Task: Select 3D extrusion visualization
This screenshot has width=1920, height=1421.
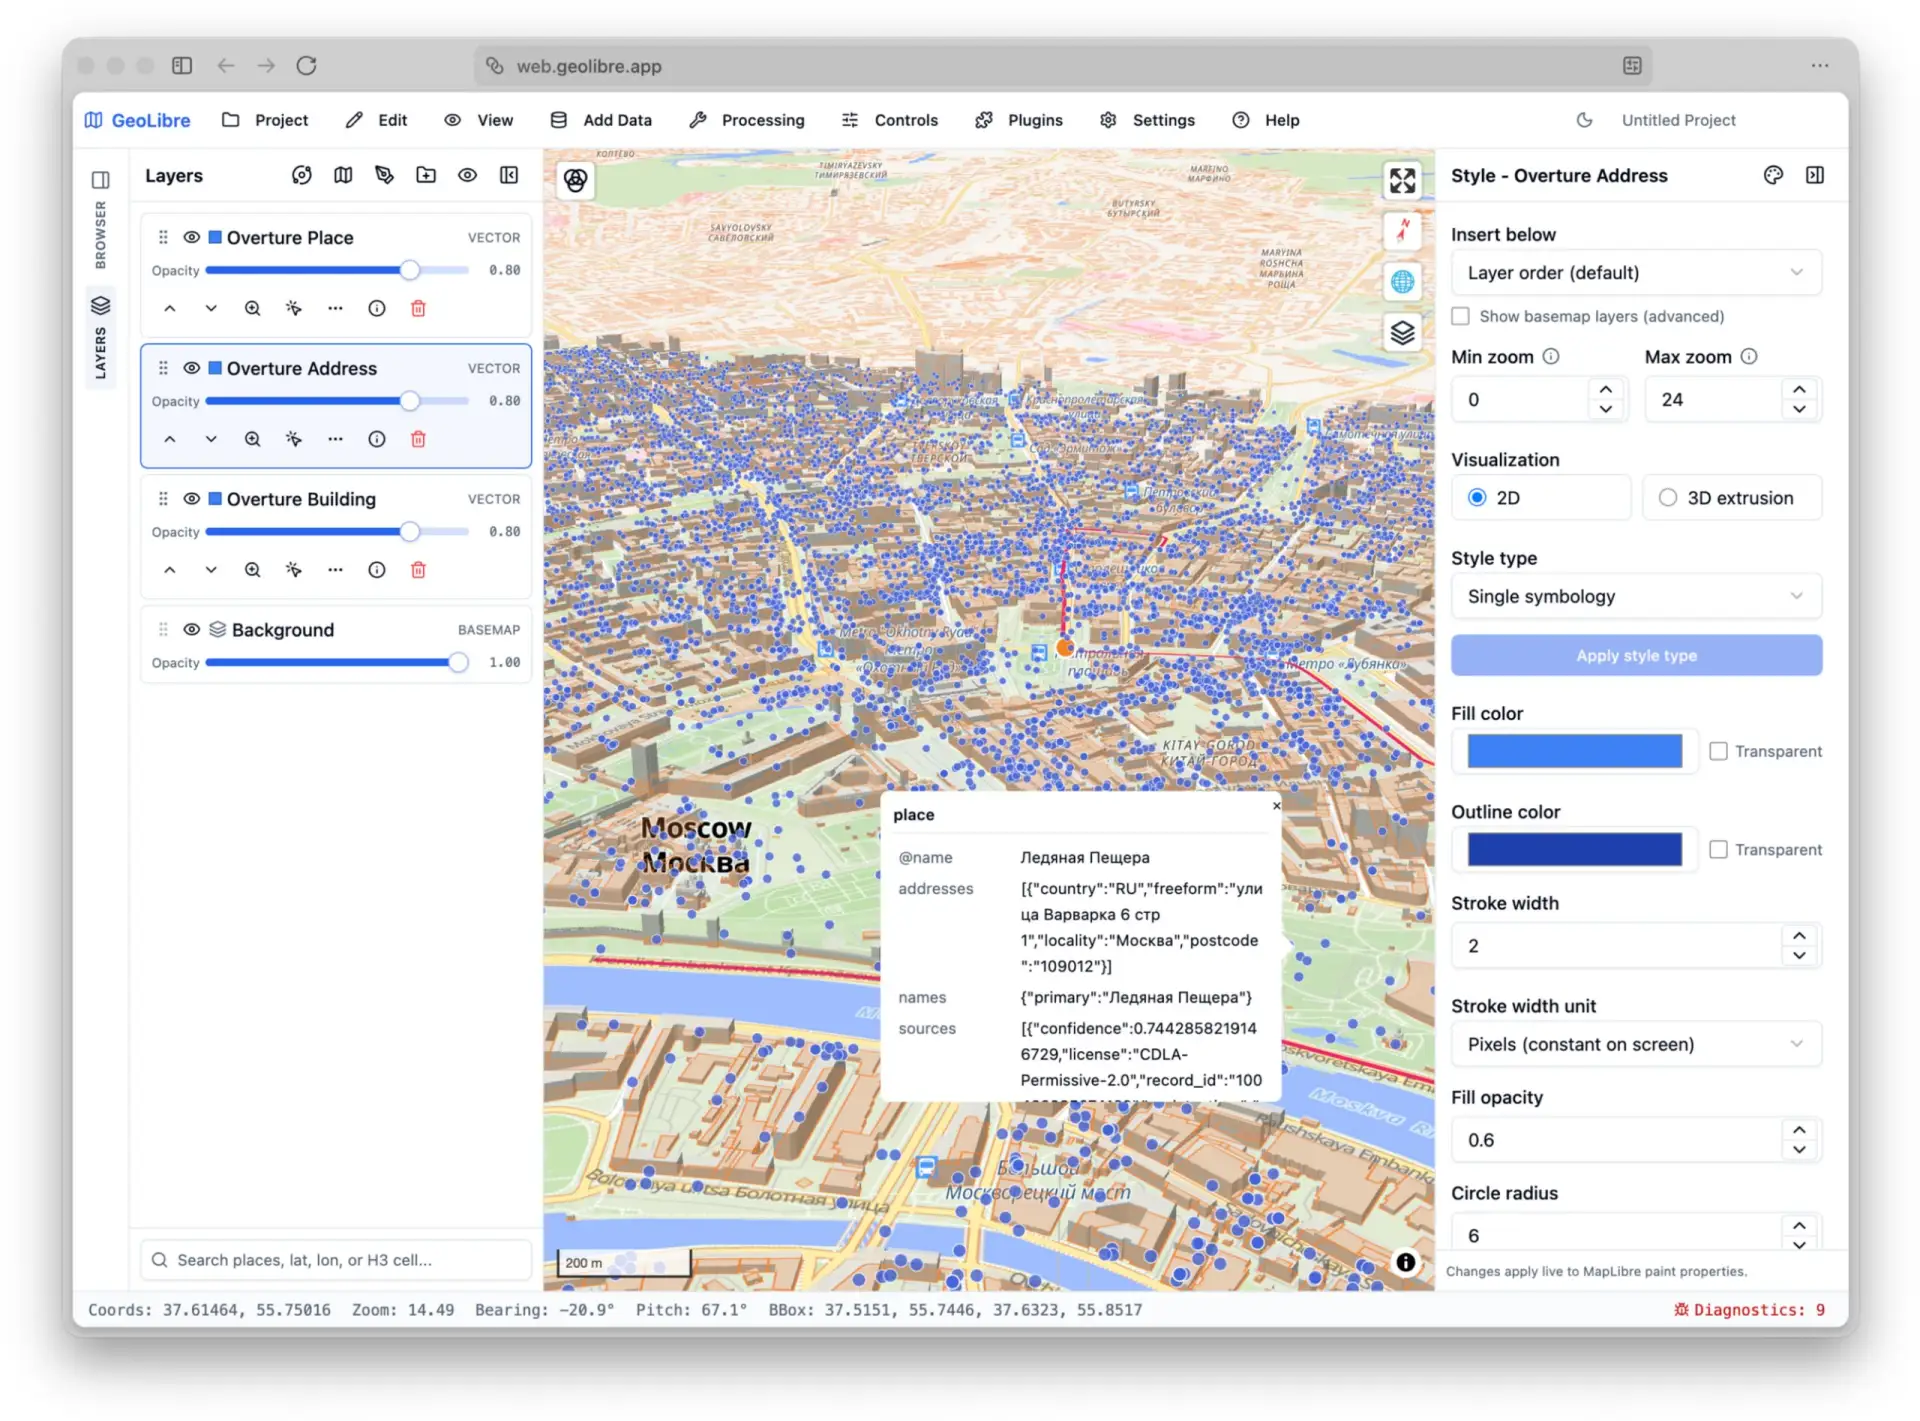Action: [1732, 498]
